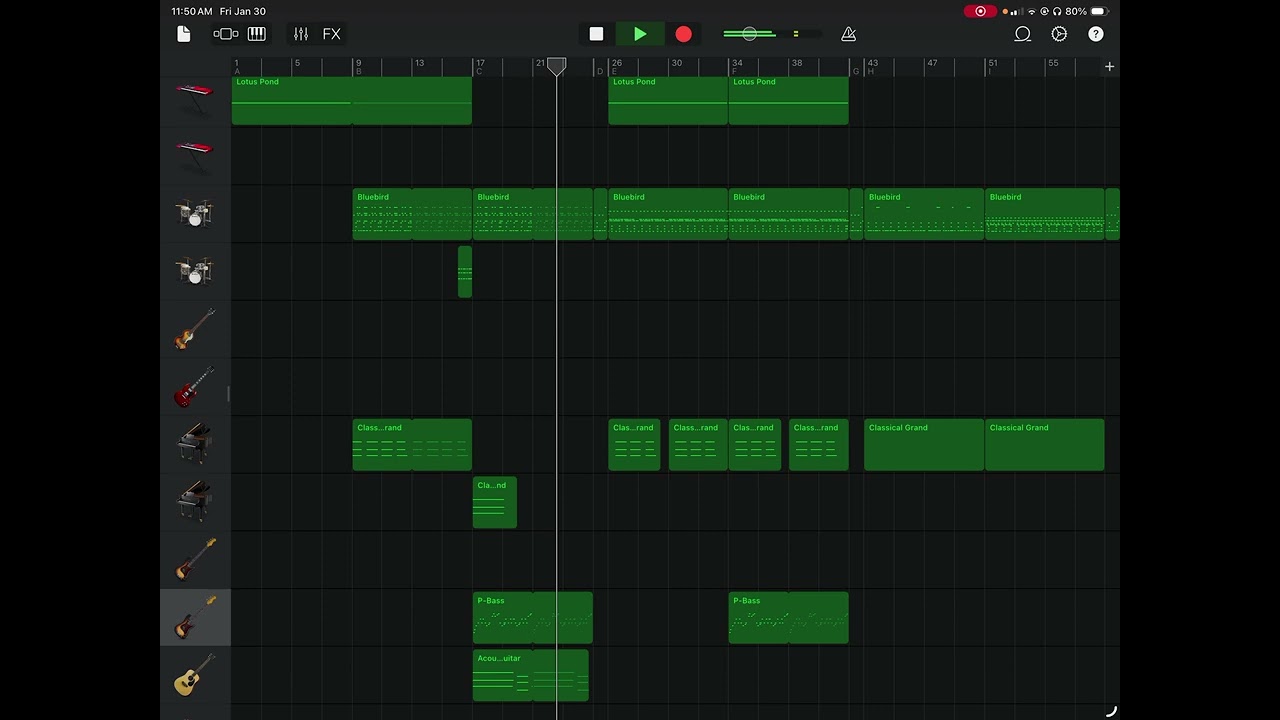
Task: Select the Classical Grand region at bar 43
Action: (924, 445)
